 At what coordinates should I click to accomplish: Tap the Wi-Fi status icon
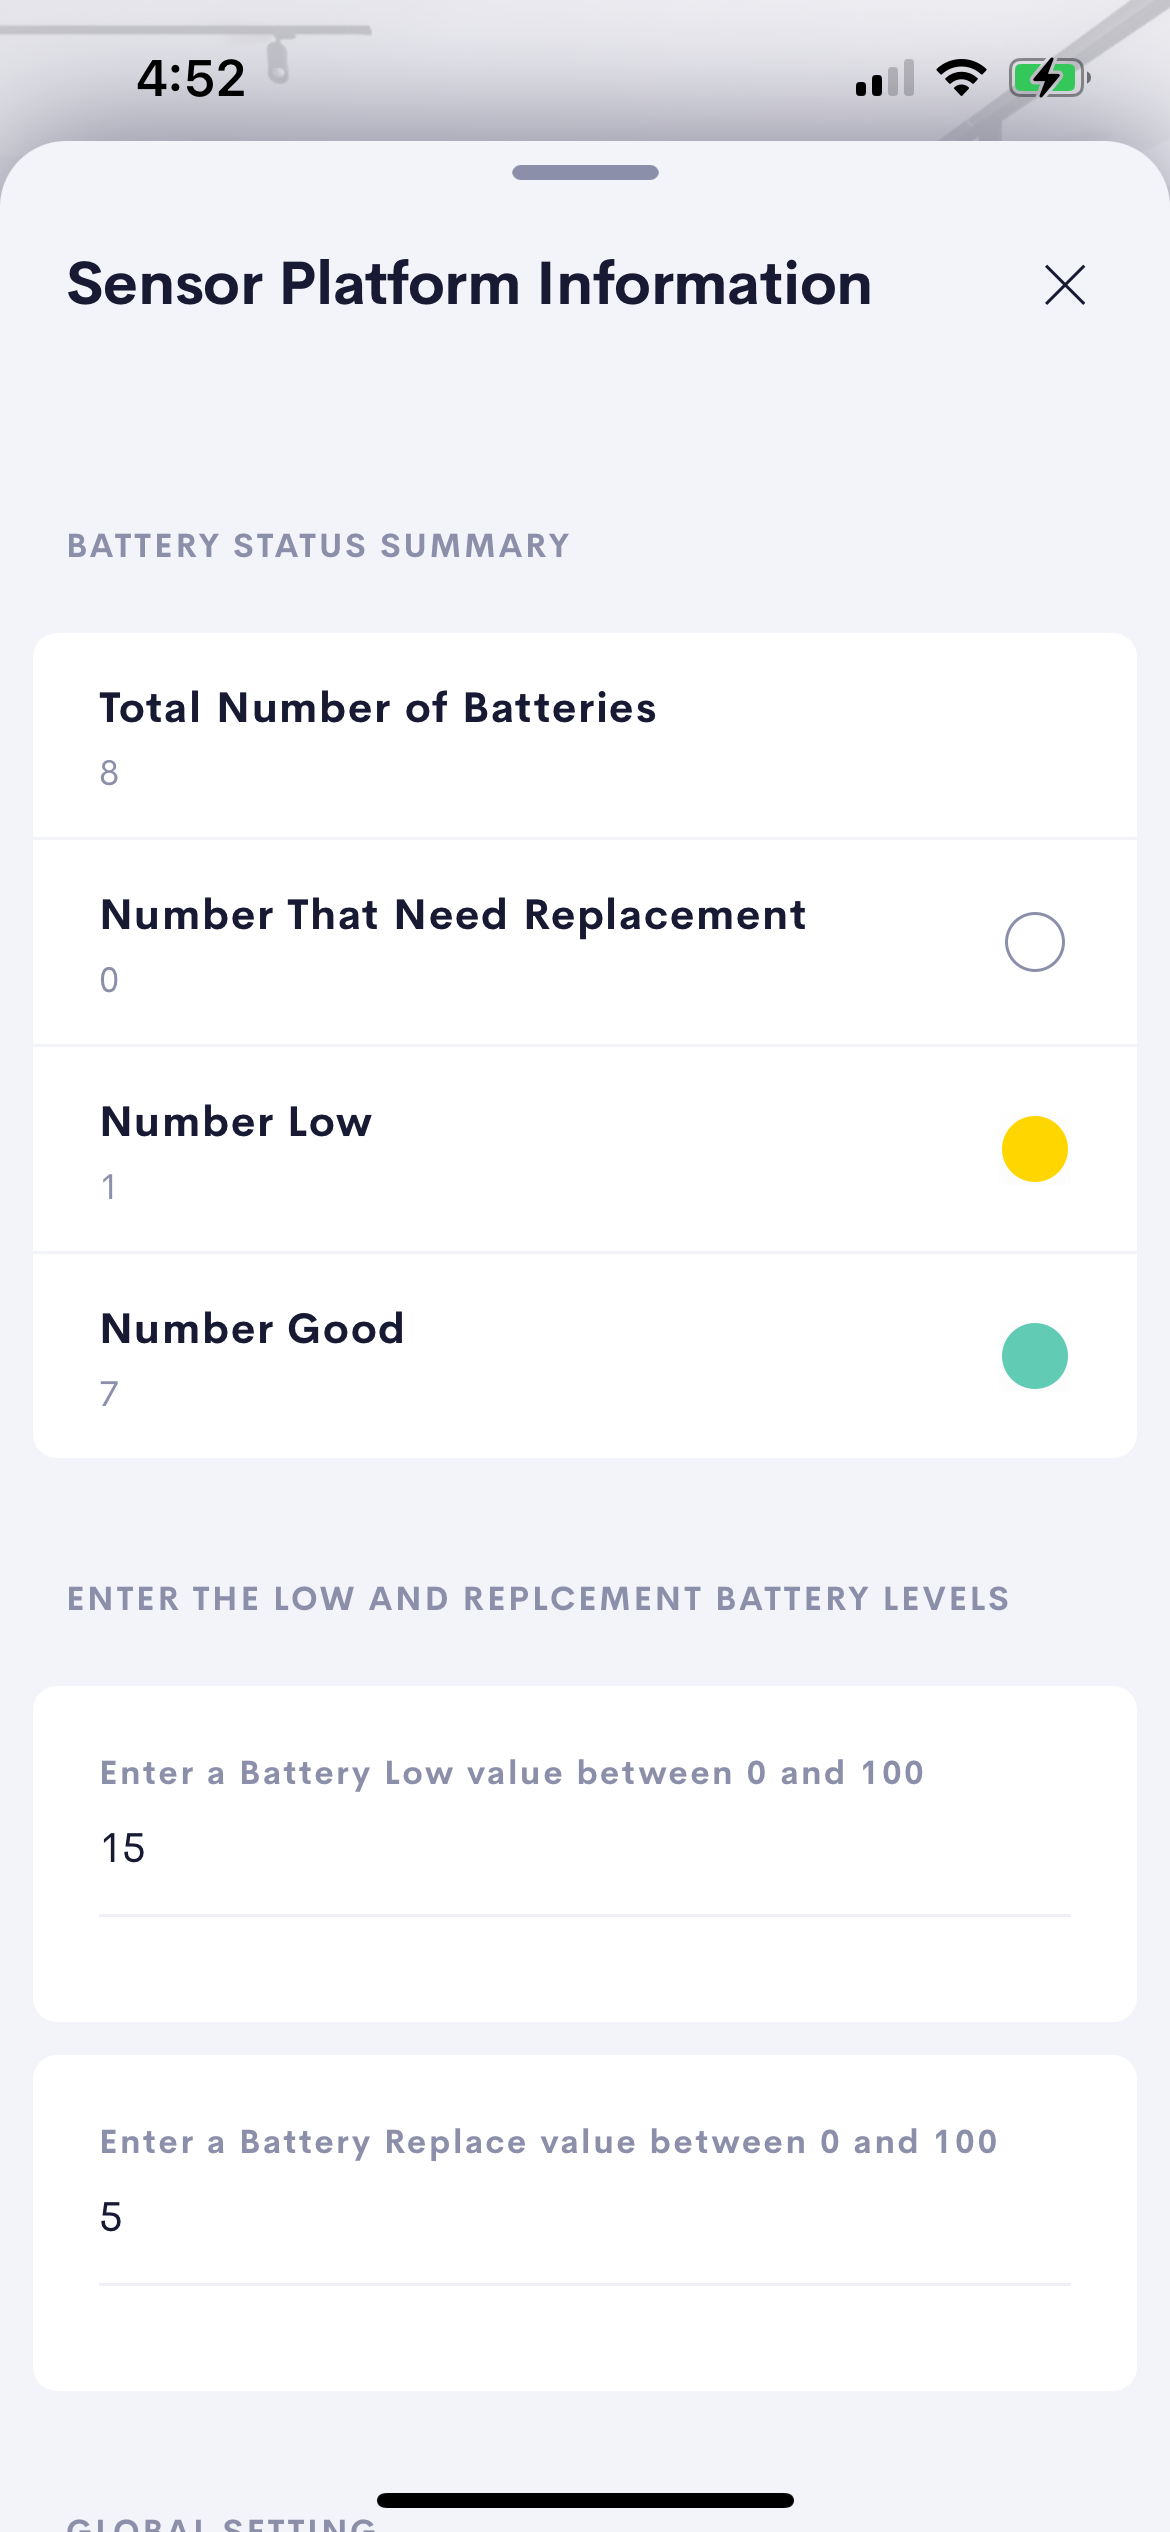(961, 78)
